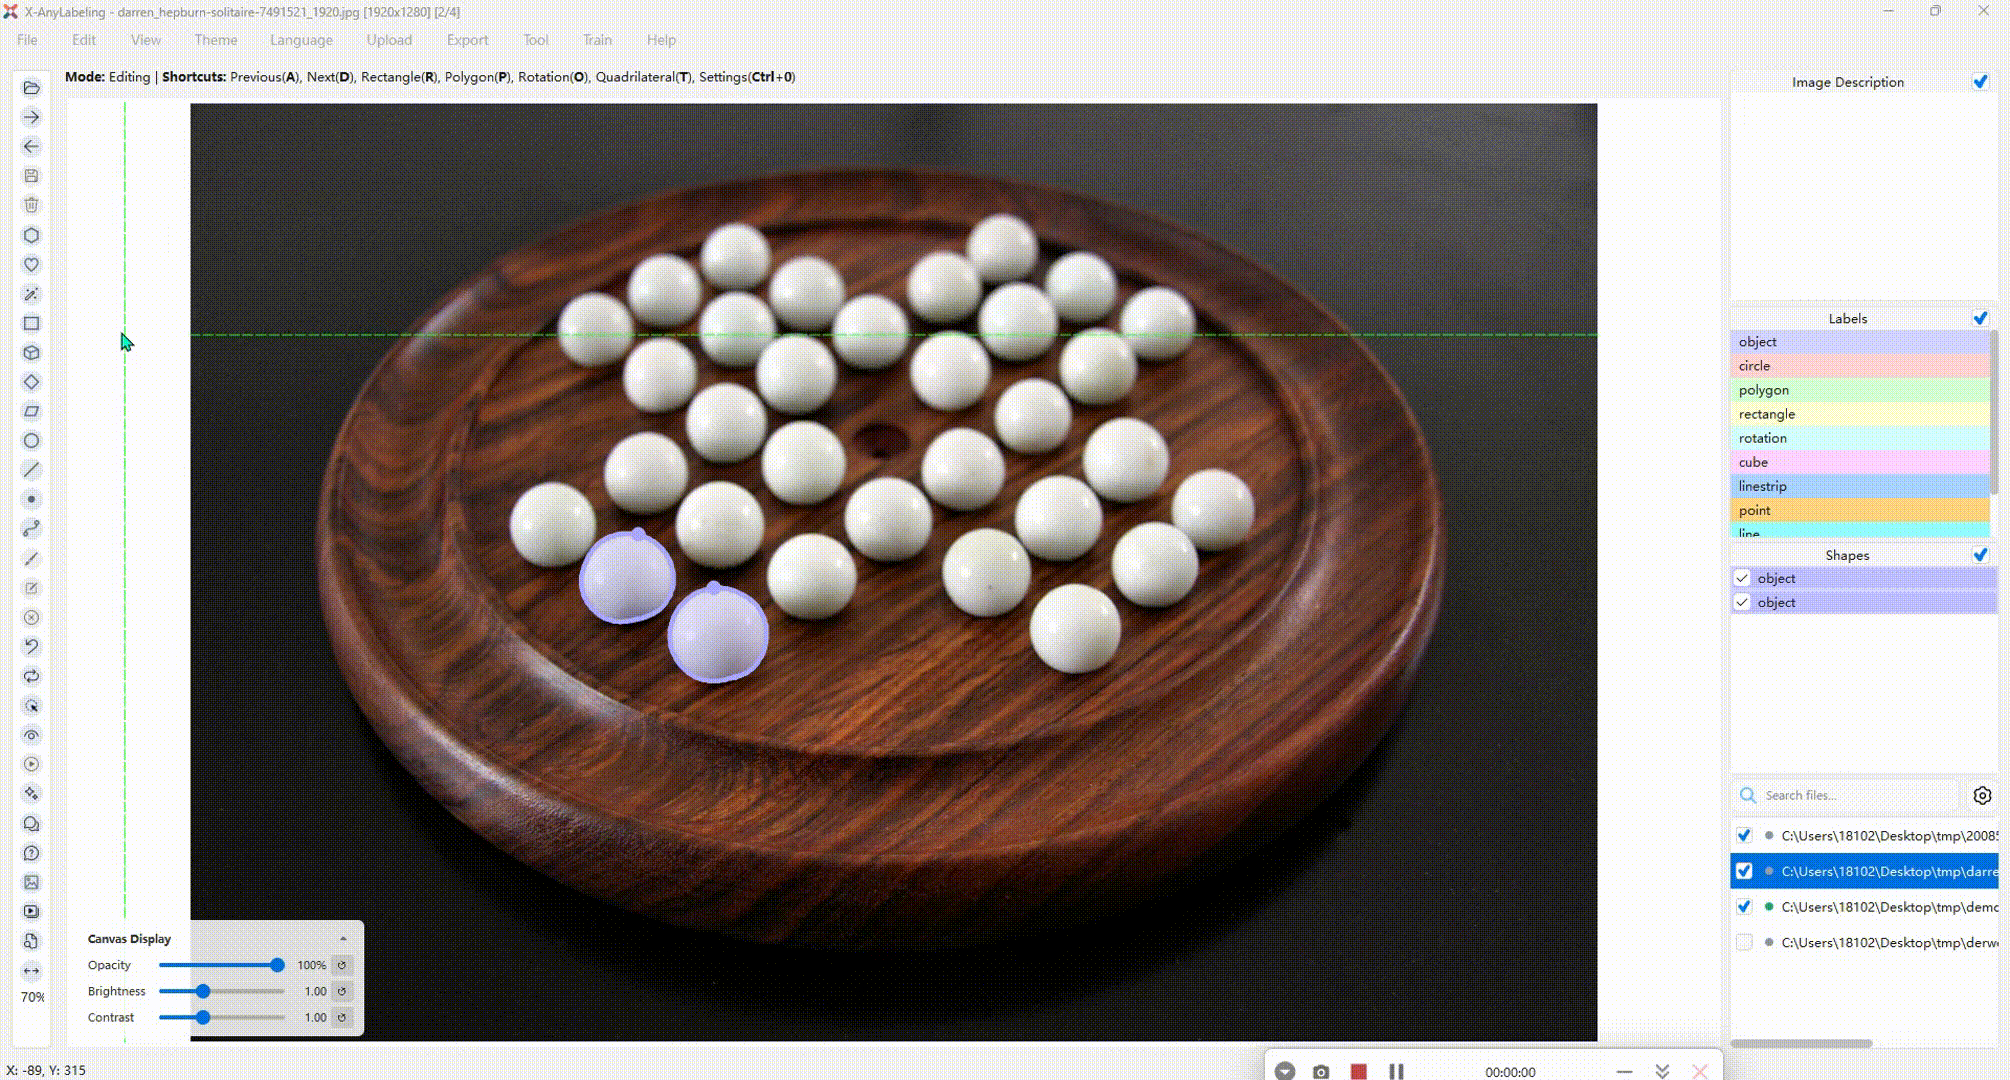The image size is (2010, 1080).
Task: Select the line drawing tool
Action: 31,470
